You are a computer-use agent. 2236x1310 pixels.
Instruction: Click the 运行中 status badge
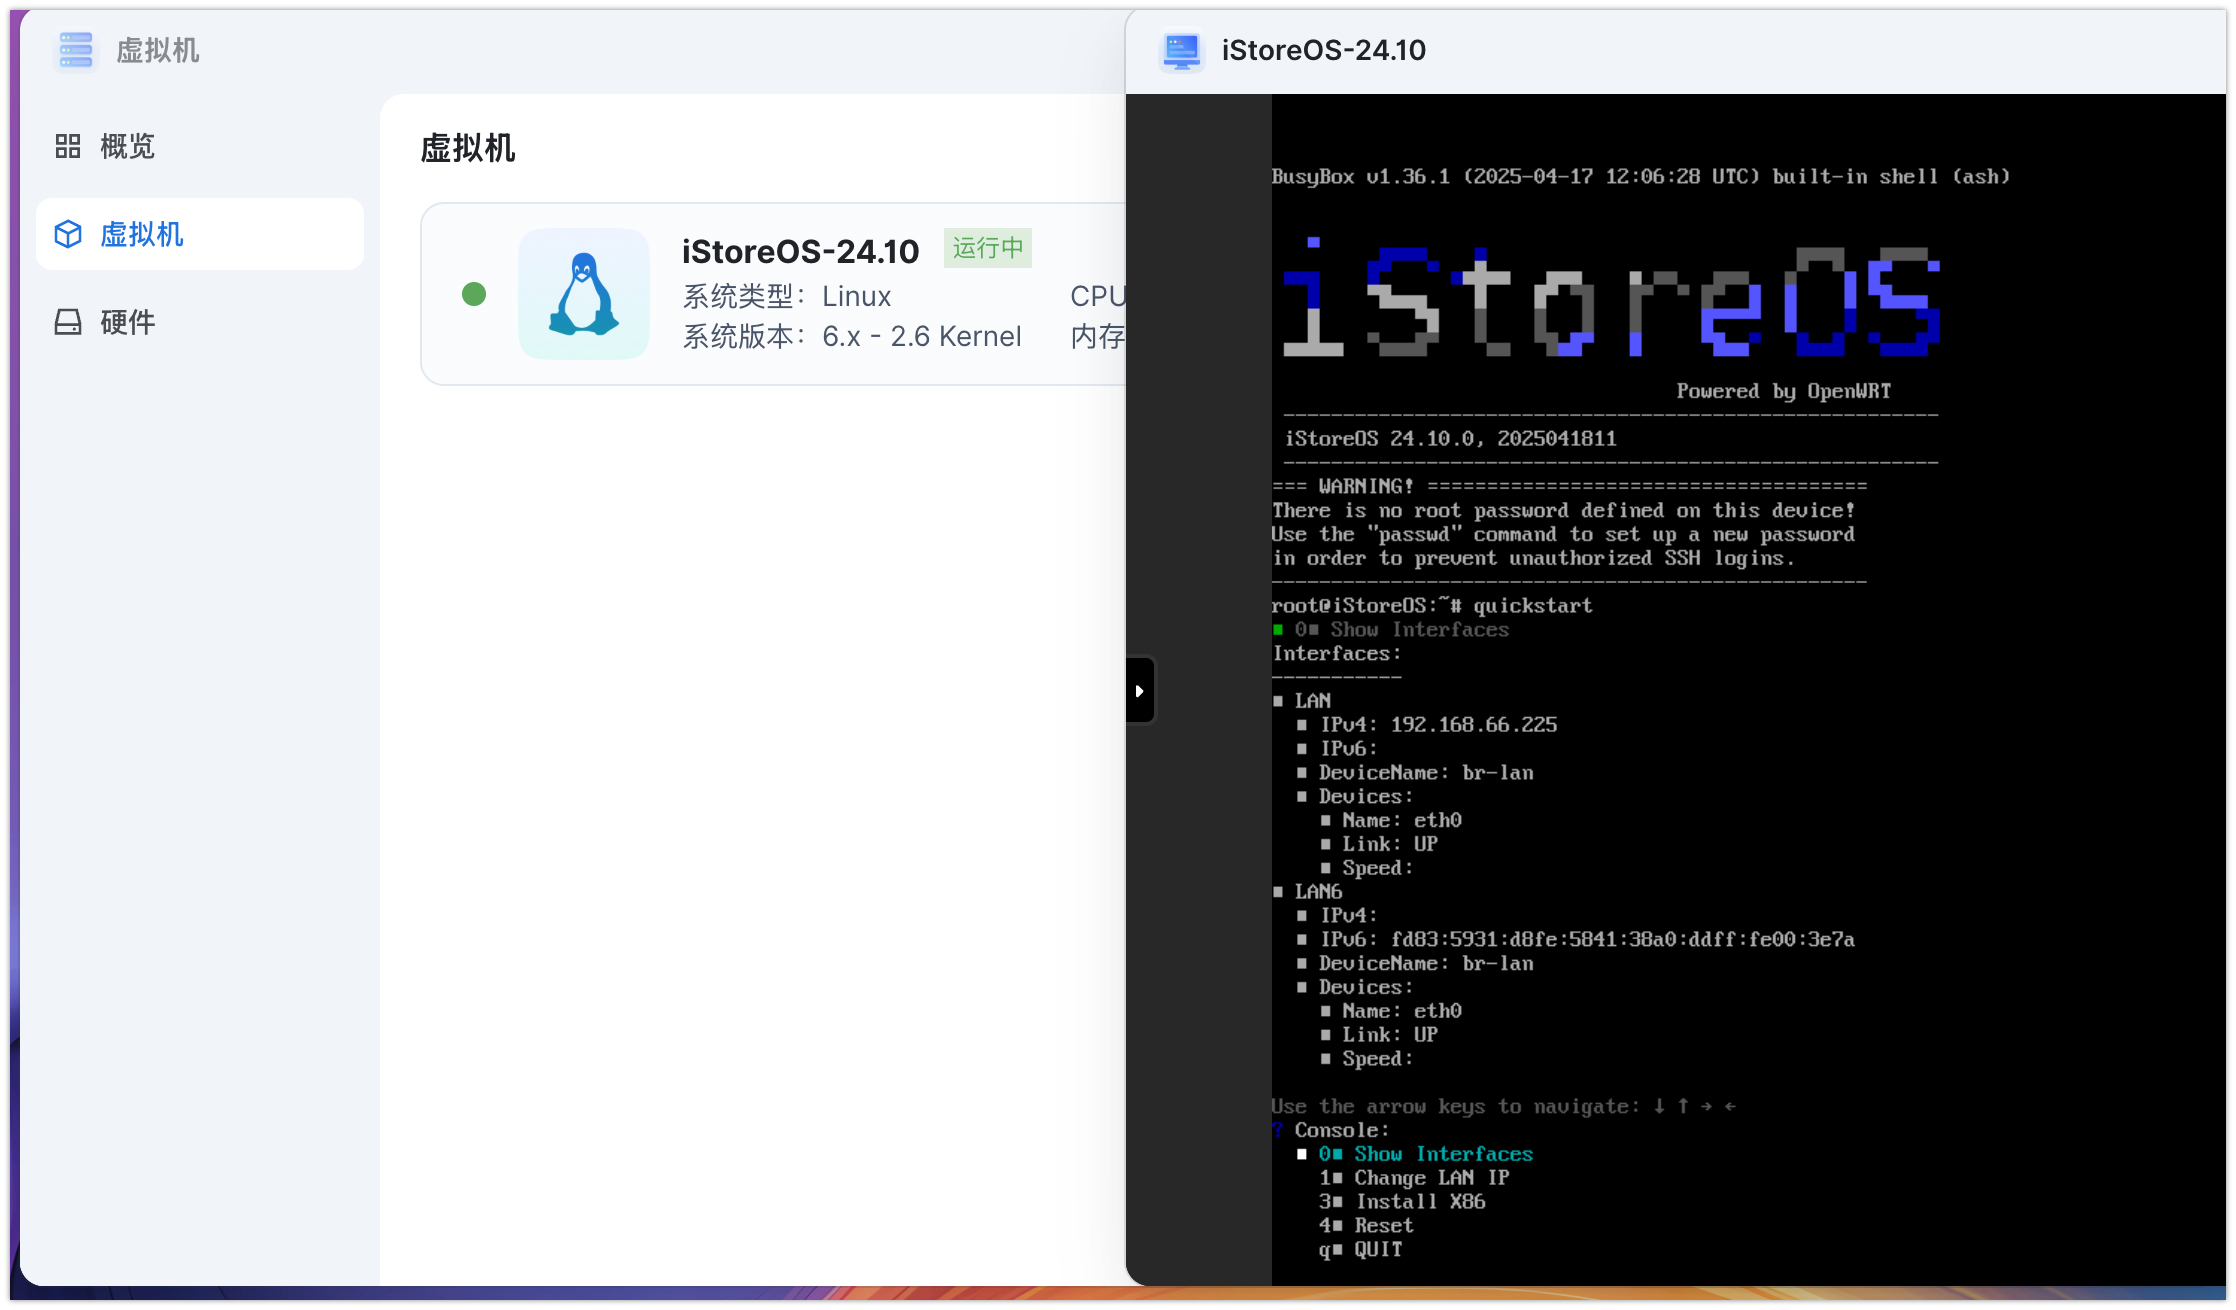pos(987,248)
